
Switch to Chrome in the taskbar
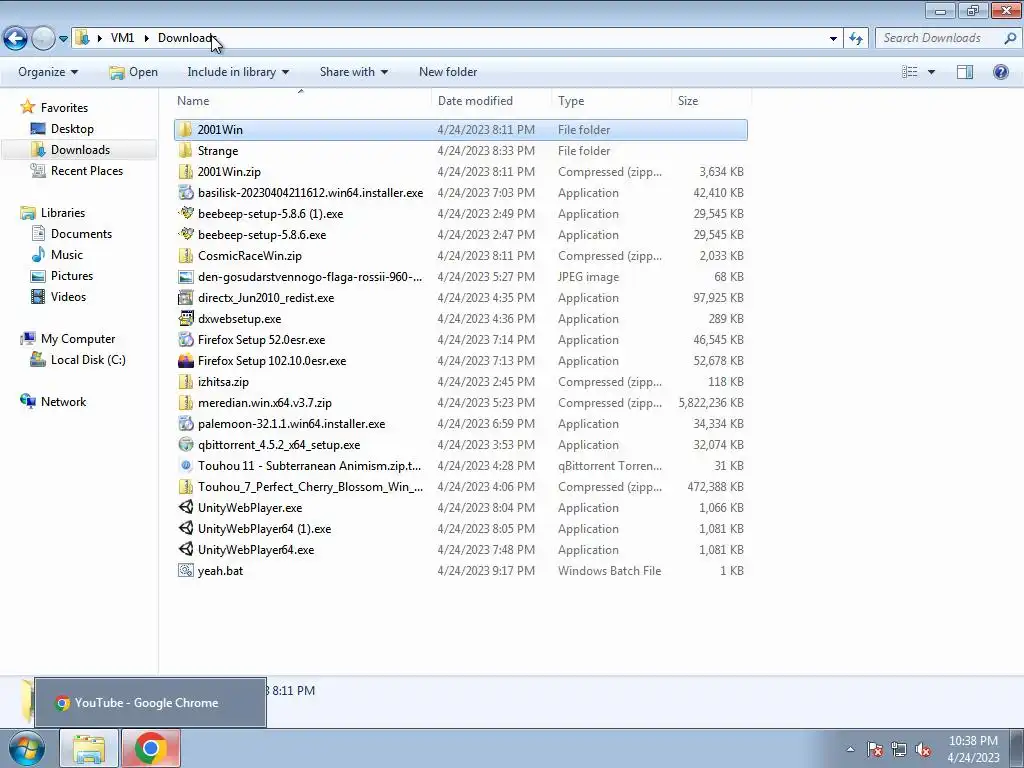coord(150,748)
